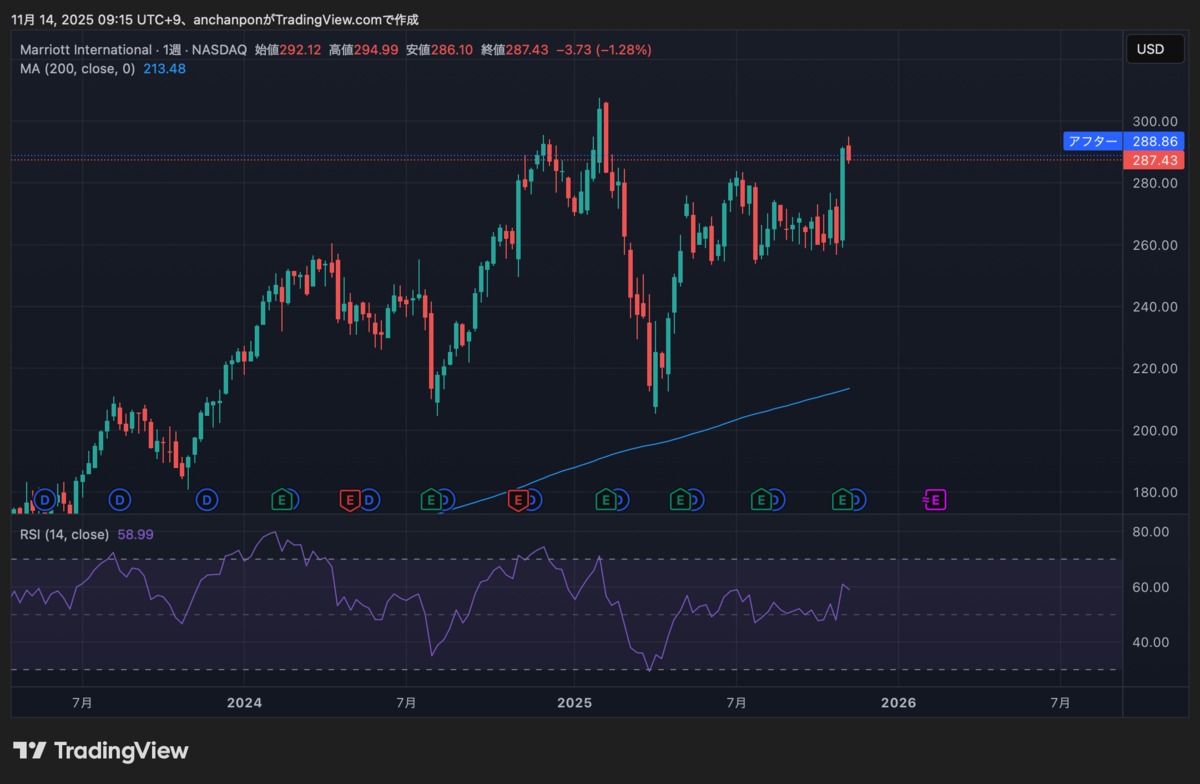Click the RSI value 58.99

(136, 535)
